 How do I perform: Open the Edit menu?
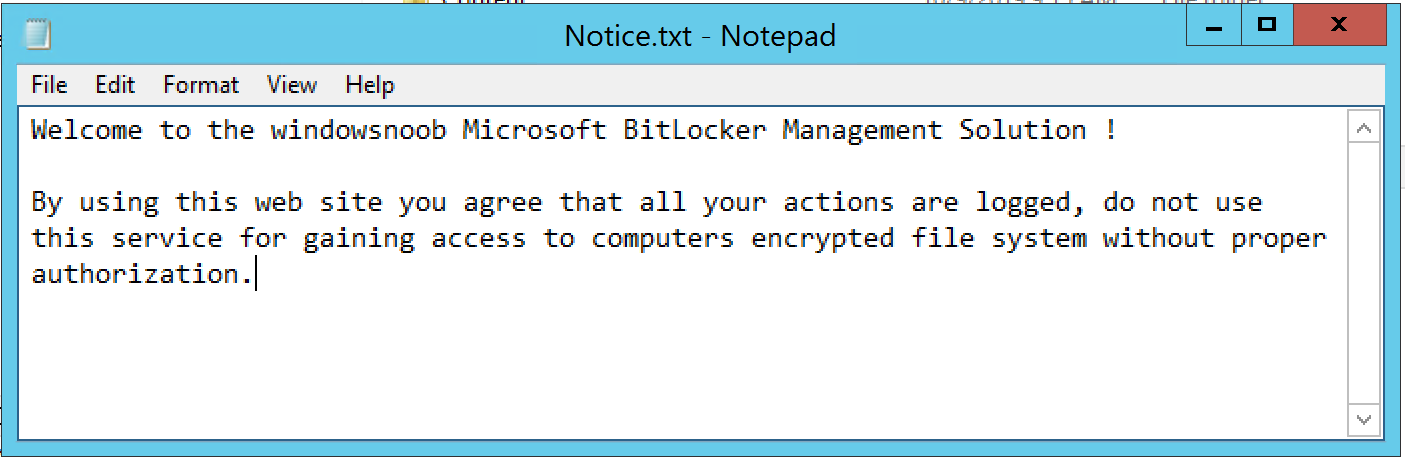pos(115,85)
